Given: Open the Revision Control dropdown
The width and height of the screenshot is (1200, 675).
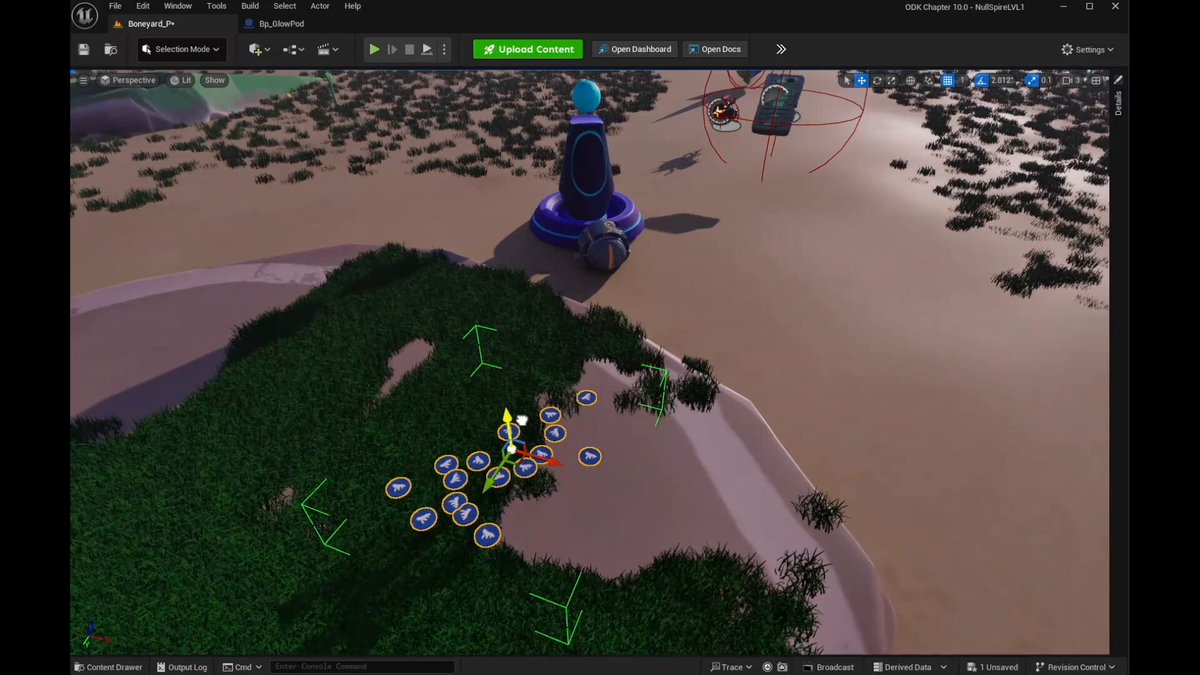Looking at the screenshot, I should (x=1075, y=667).
